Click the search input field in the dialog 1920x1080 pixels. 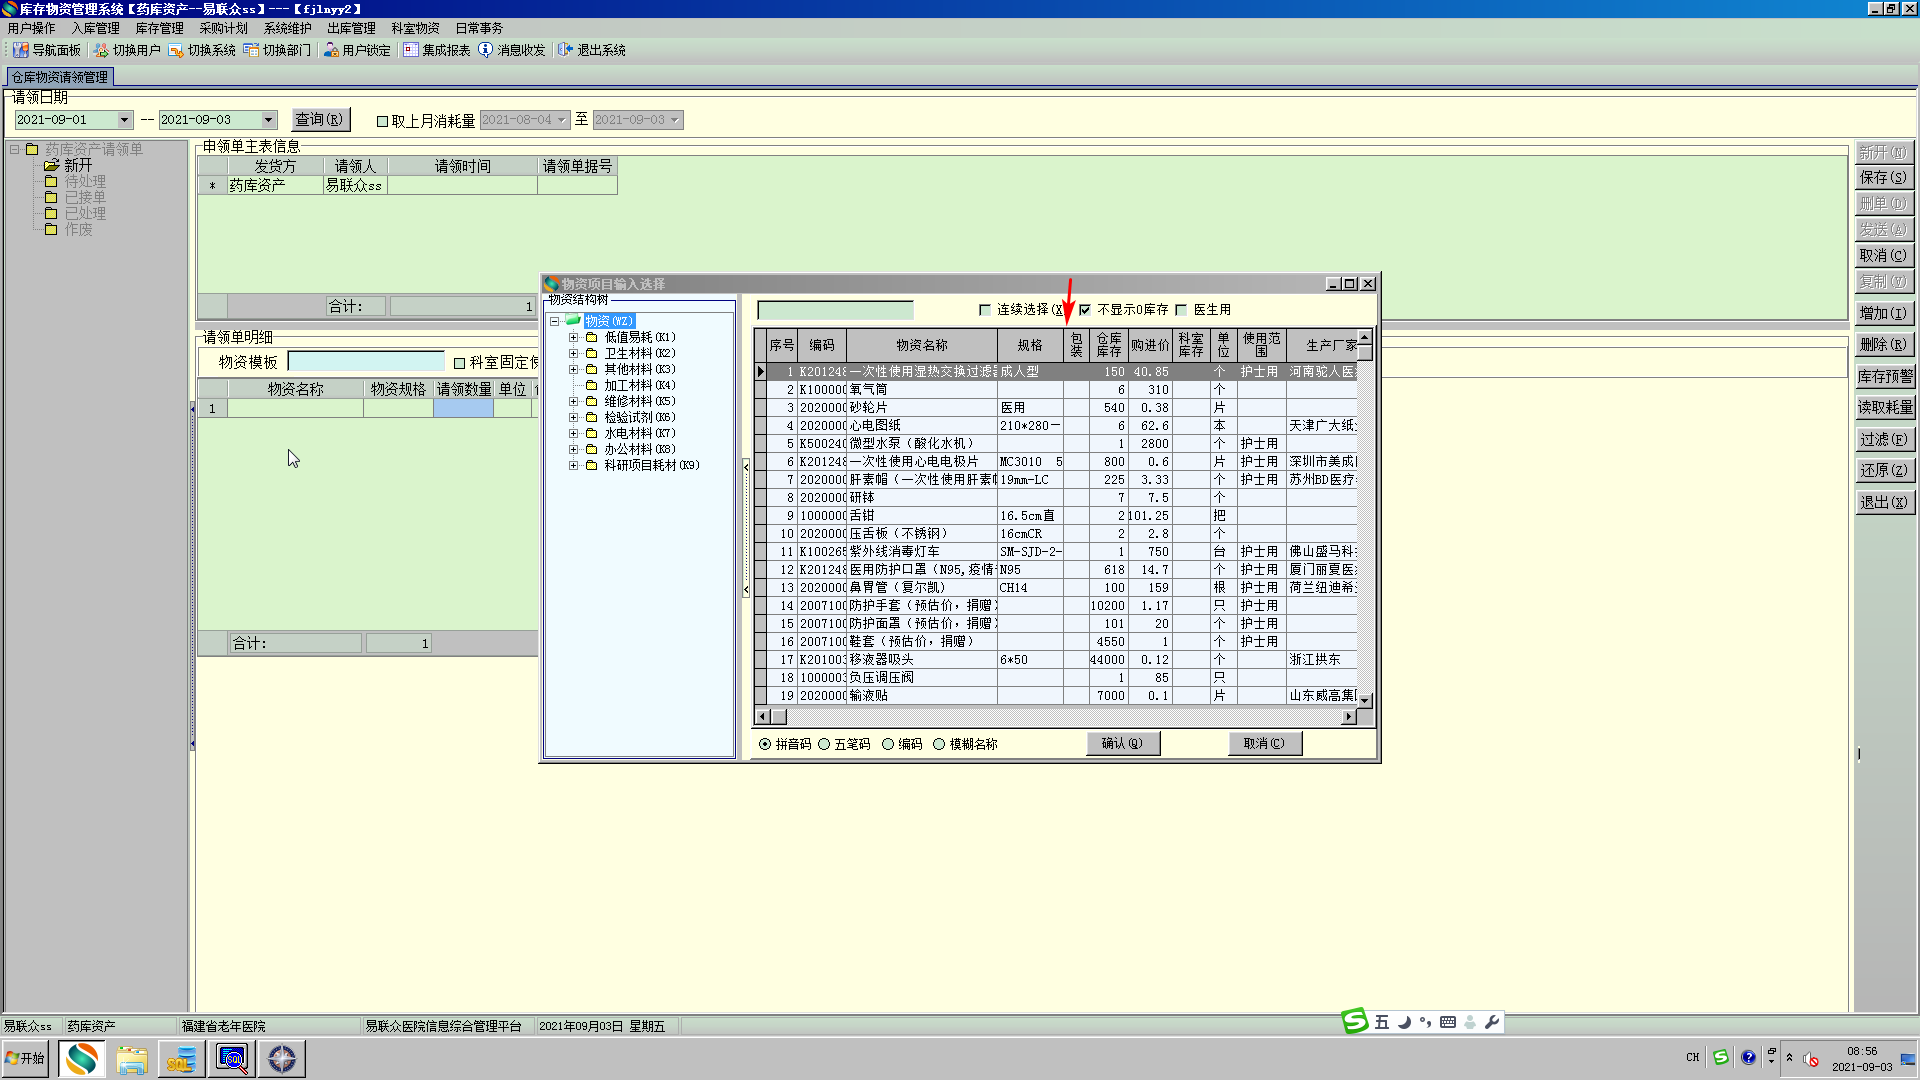pyautogui.click(x=835, y=310)
